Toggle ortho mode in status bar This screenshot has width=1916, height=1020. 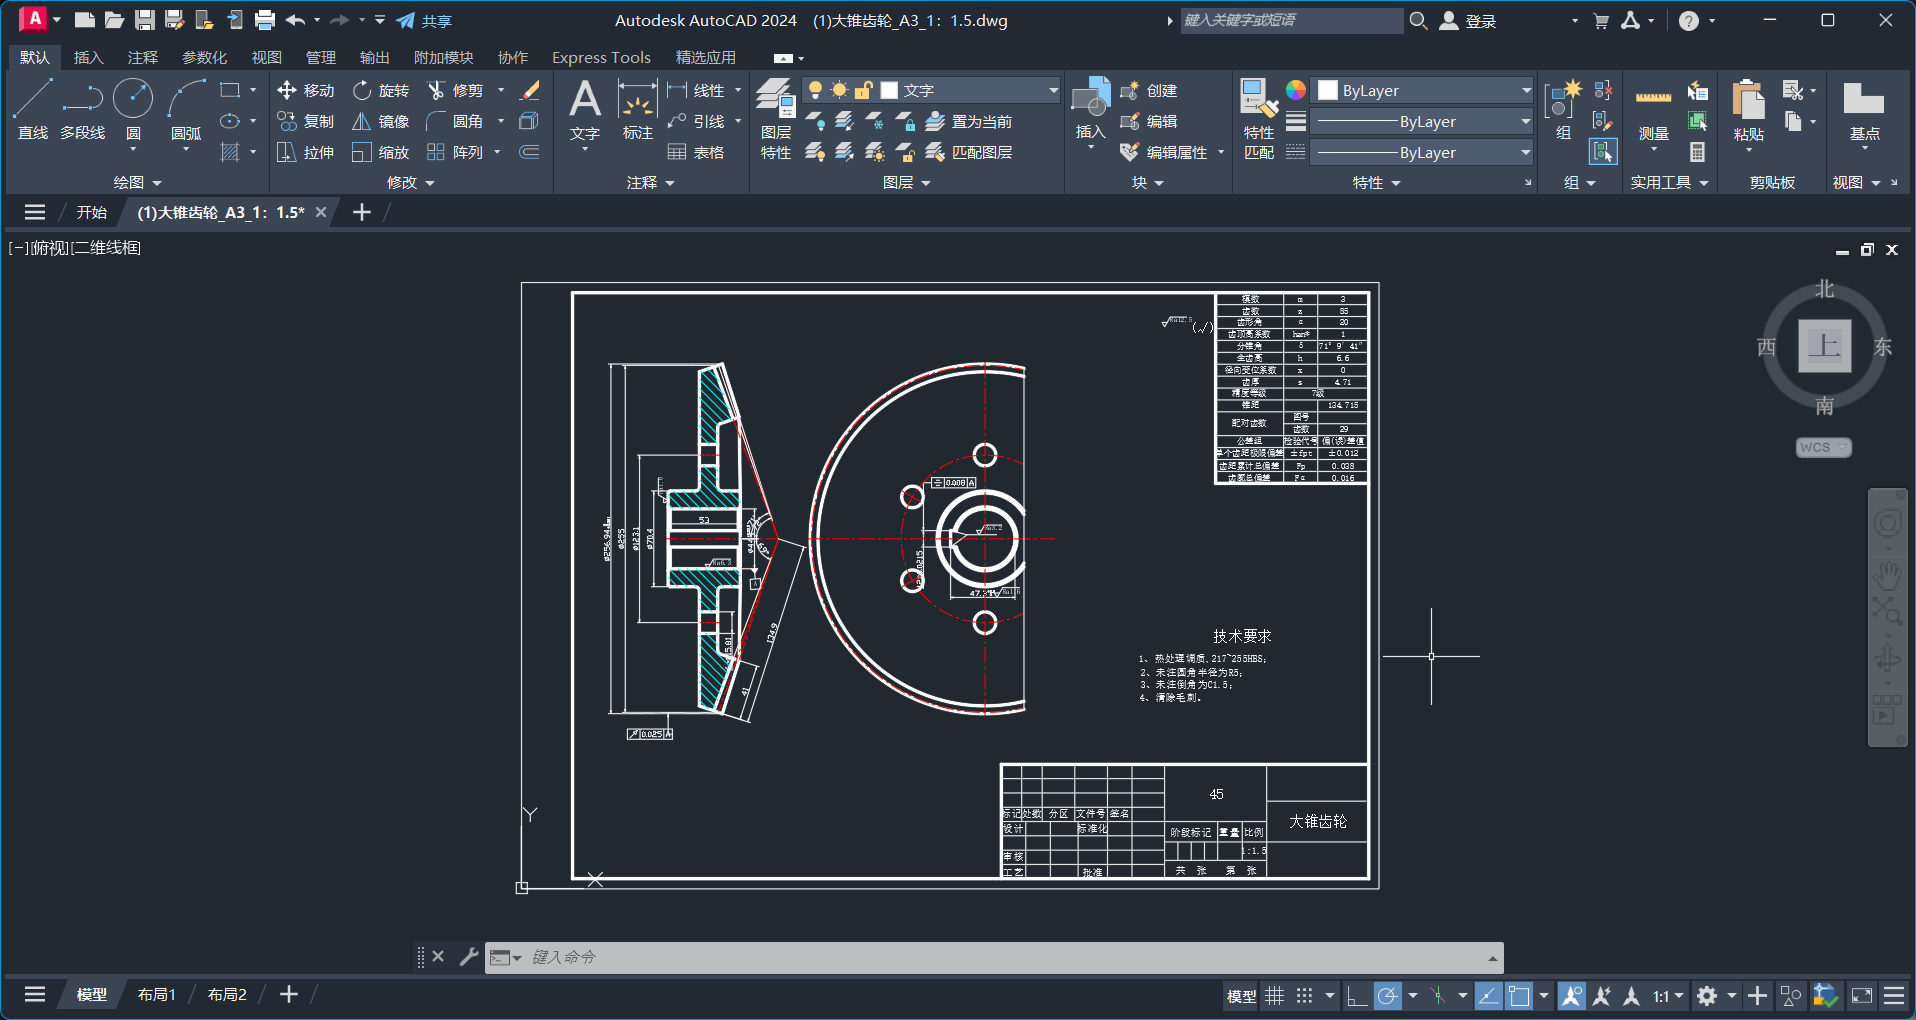point(1357,996)
